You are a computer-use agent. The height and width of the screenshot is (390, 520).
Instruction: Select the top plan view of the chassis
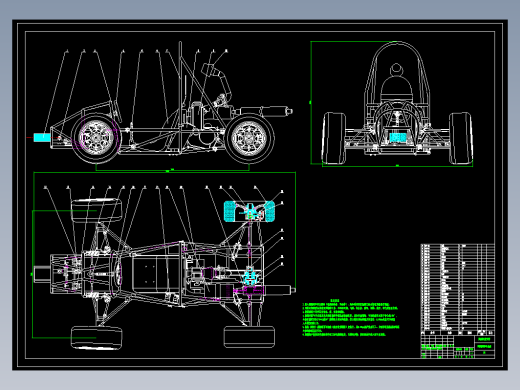[x=164, y=273]
